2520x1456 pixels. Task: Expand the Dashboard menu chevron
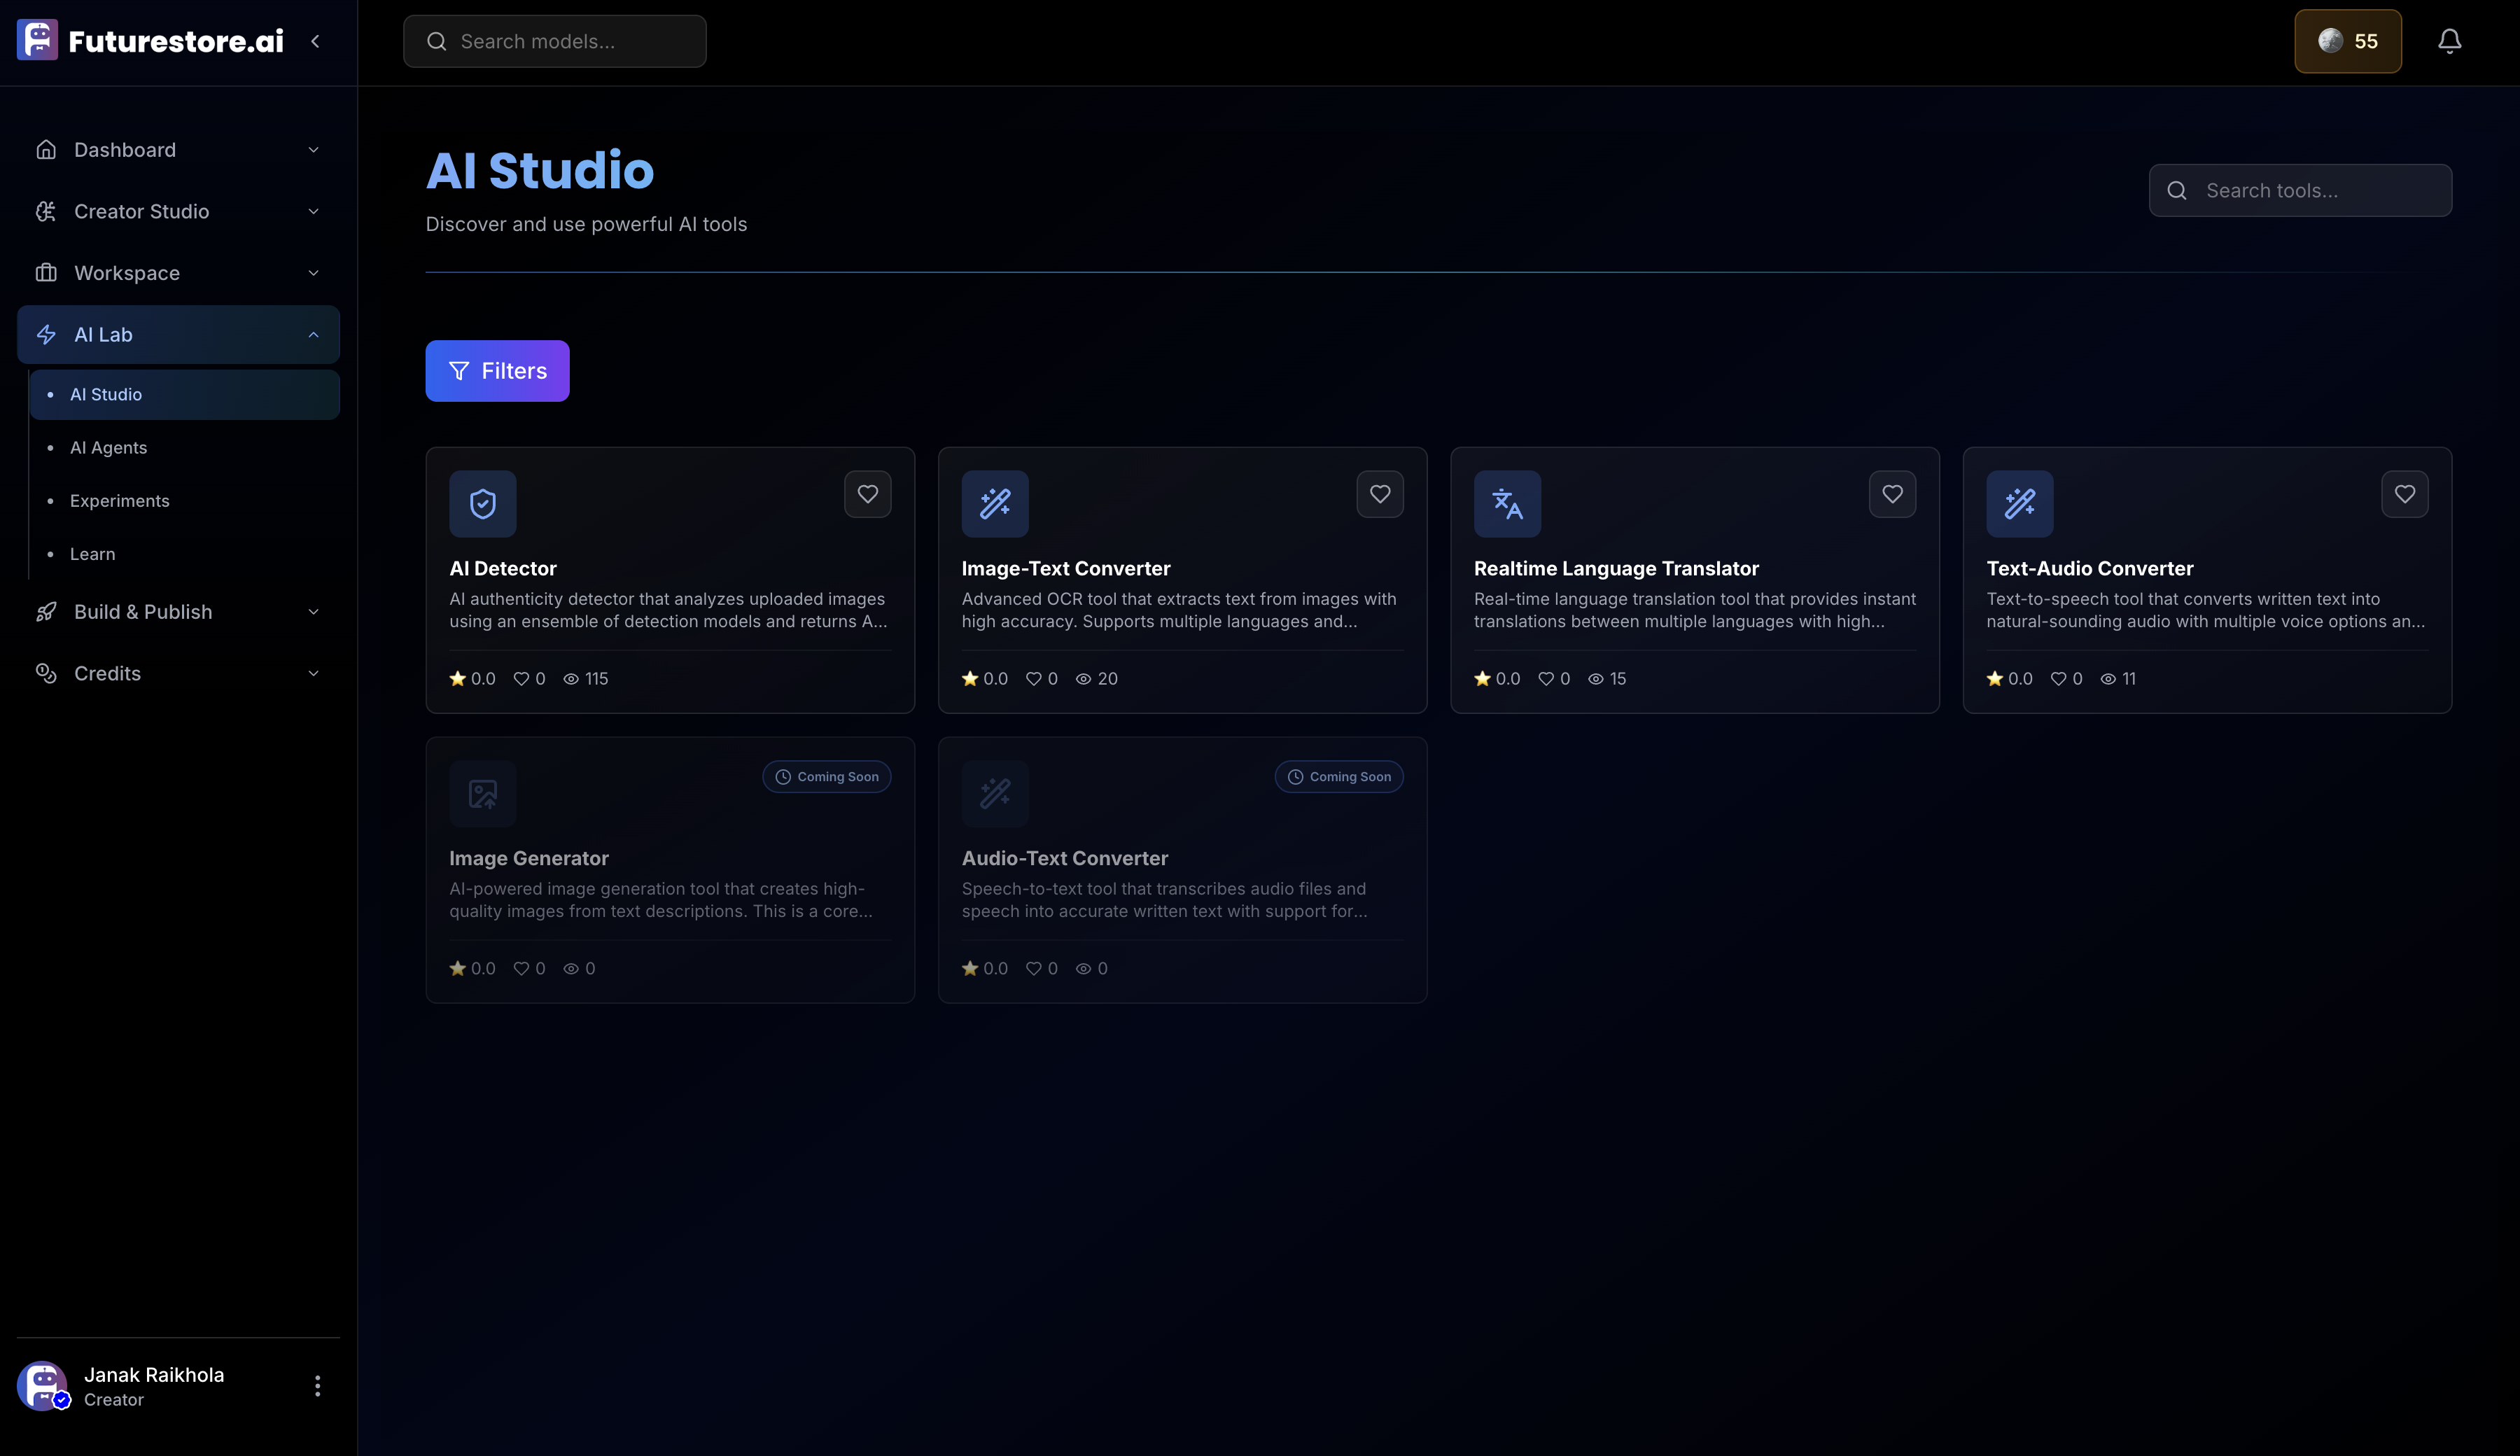tap(313, 150)
